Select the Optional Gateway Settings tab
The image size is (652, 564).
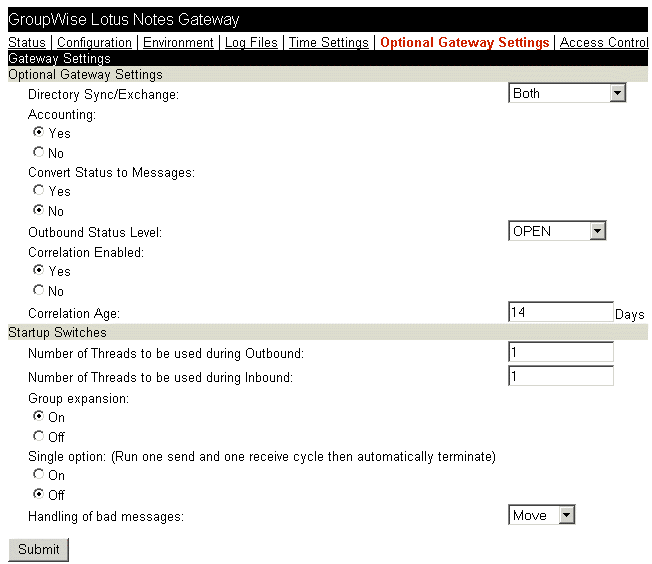tap(464, 42)
